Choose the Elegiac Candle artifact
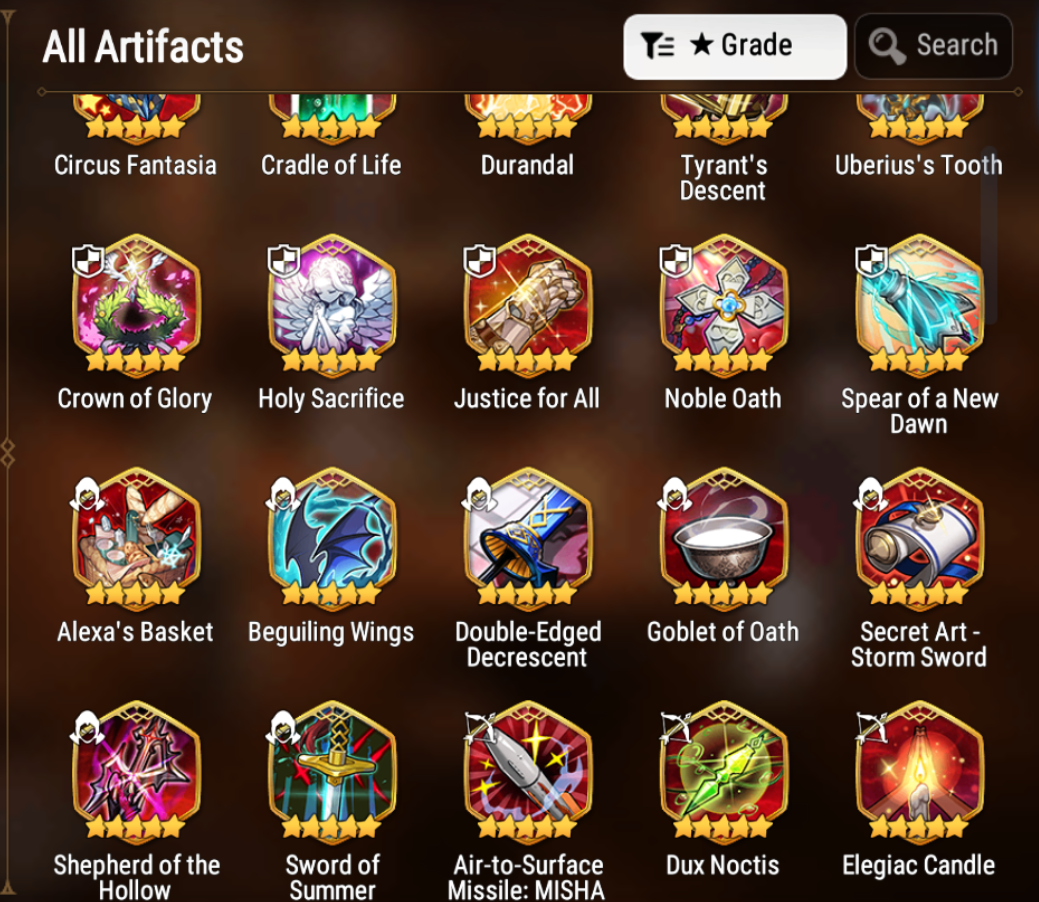Viewport: 1039px width, 902px height. [x=919, y=769]
